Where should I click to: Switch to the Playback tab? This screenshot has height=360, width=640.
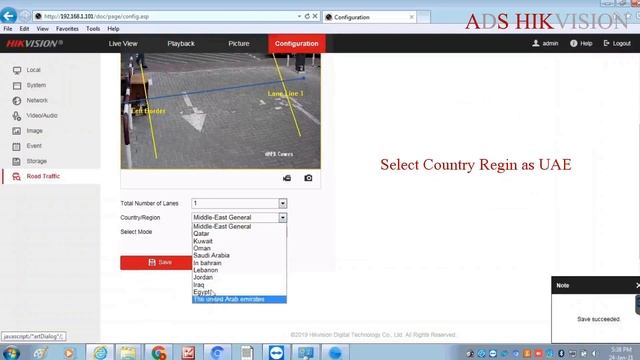(x=181, y=43)
